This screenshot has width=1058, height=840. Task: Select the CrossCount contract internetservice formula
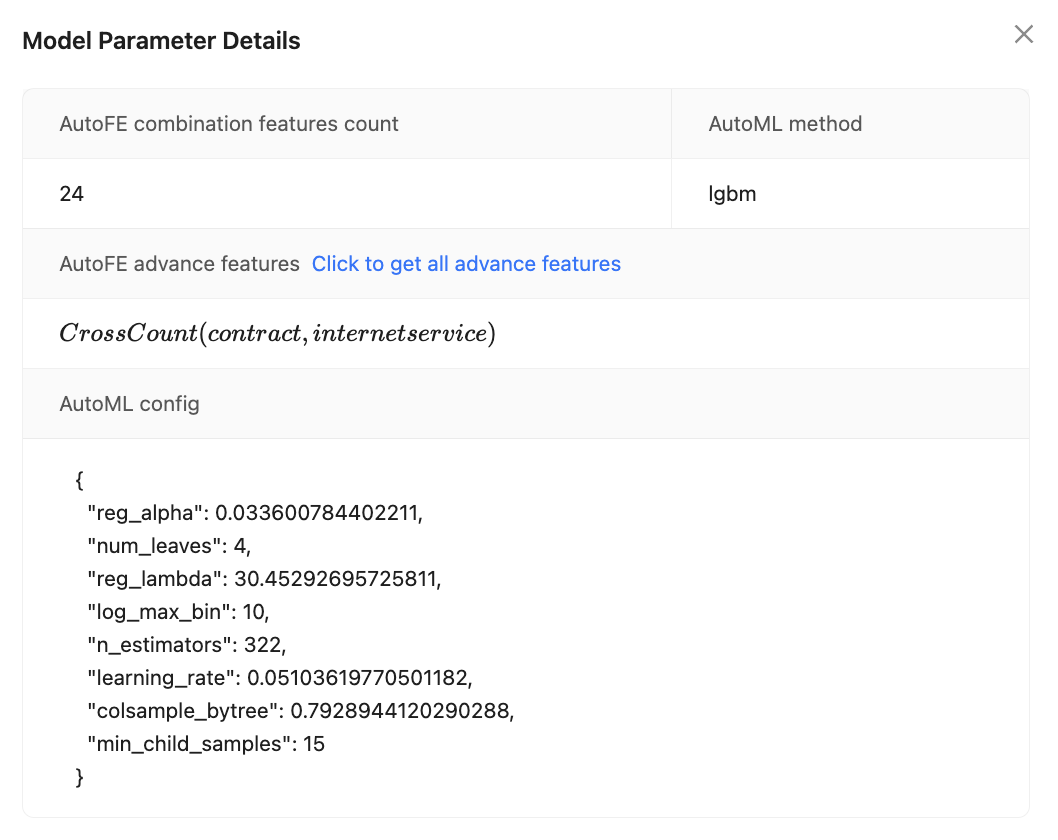(277, 333)
